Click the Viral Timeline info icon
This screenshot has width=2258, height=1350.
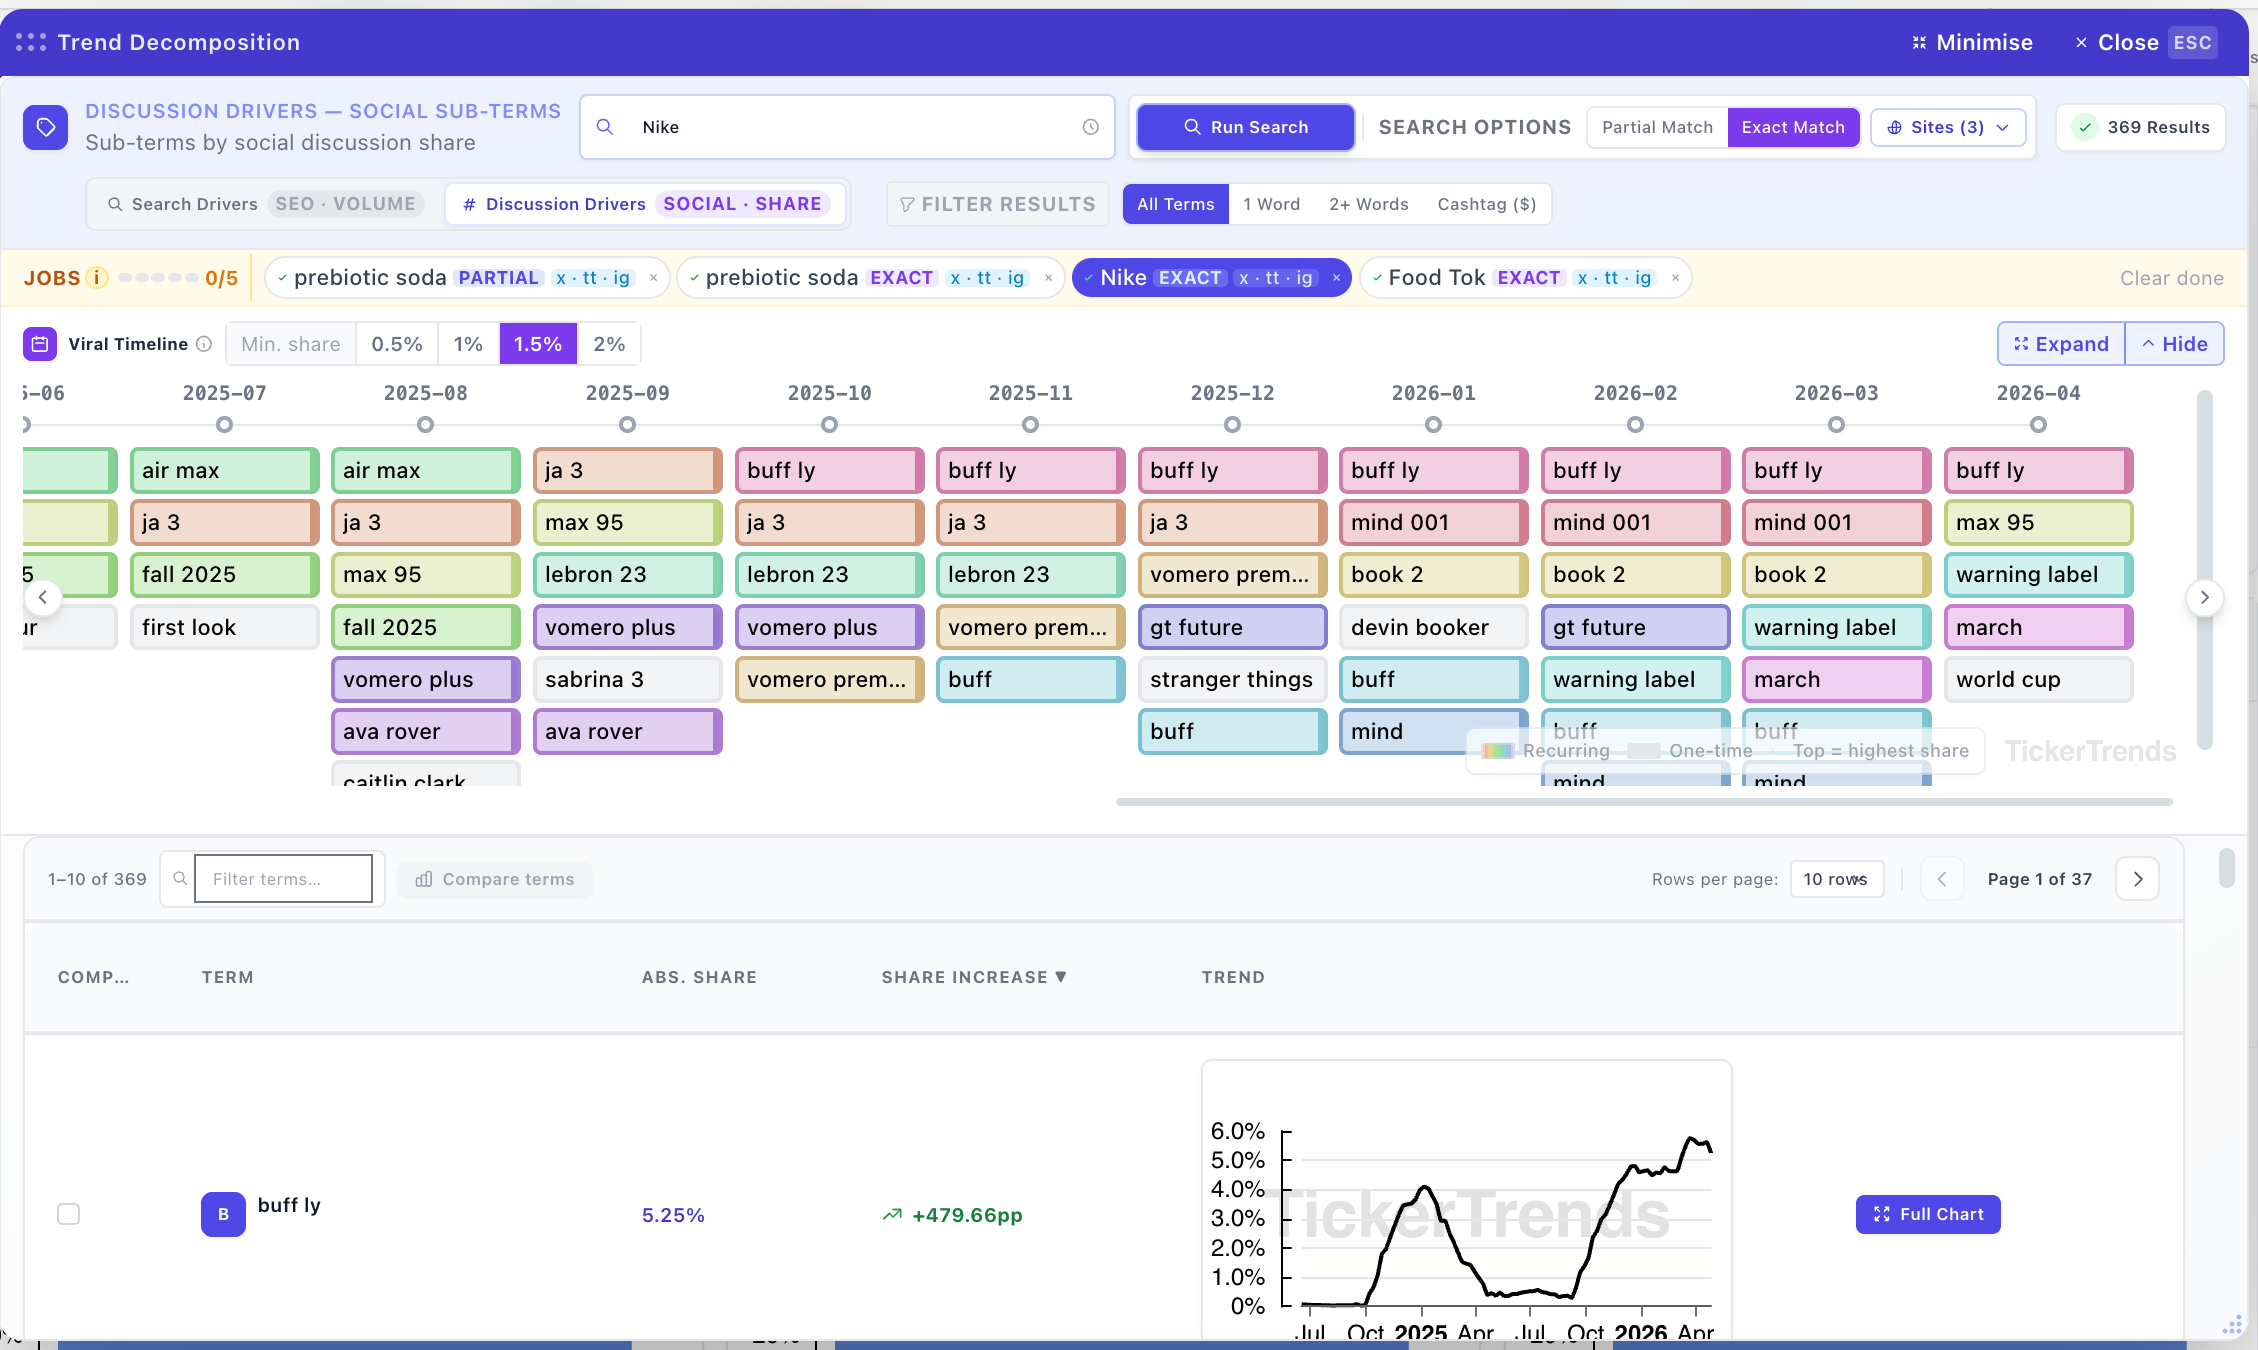[x=204, y=344]
